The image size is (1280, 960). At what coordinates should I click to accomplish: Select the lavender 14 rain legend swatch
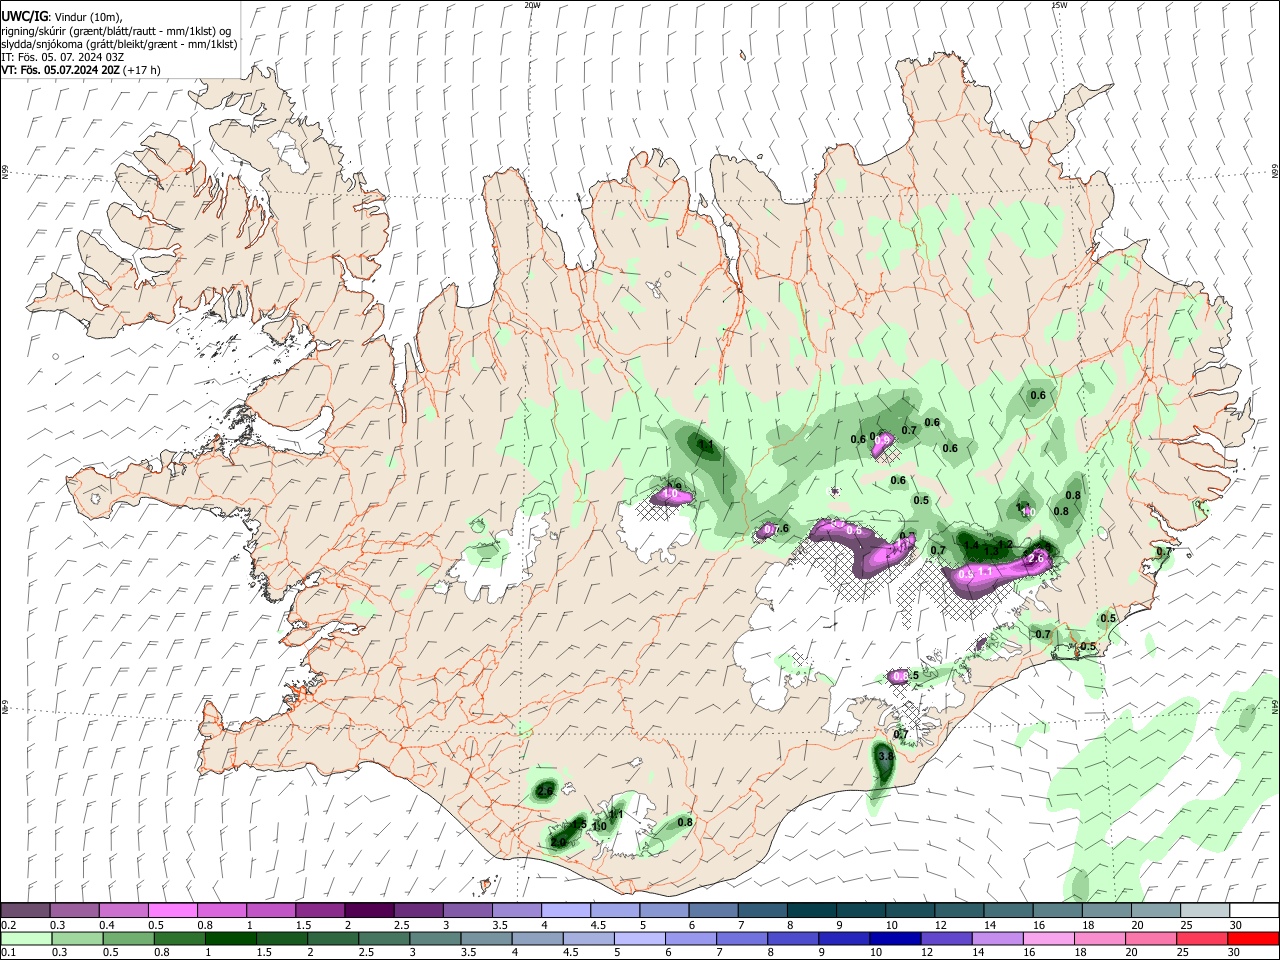(998, 938)
